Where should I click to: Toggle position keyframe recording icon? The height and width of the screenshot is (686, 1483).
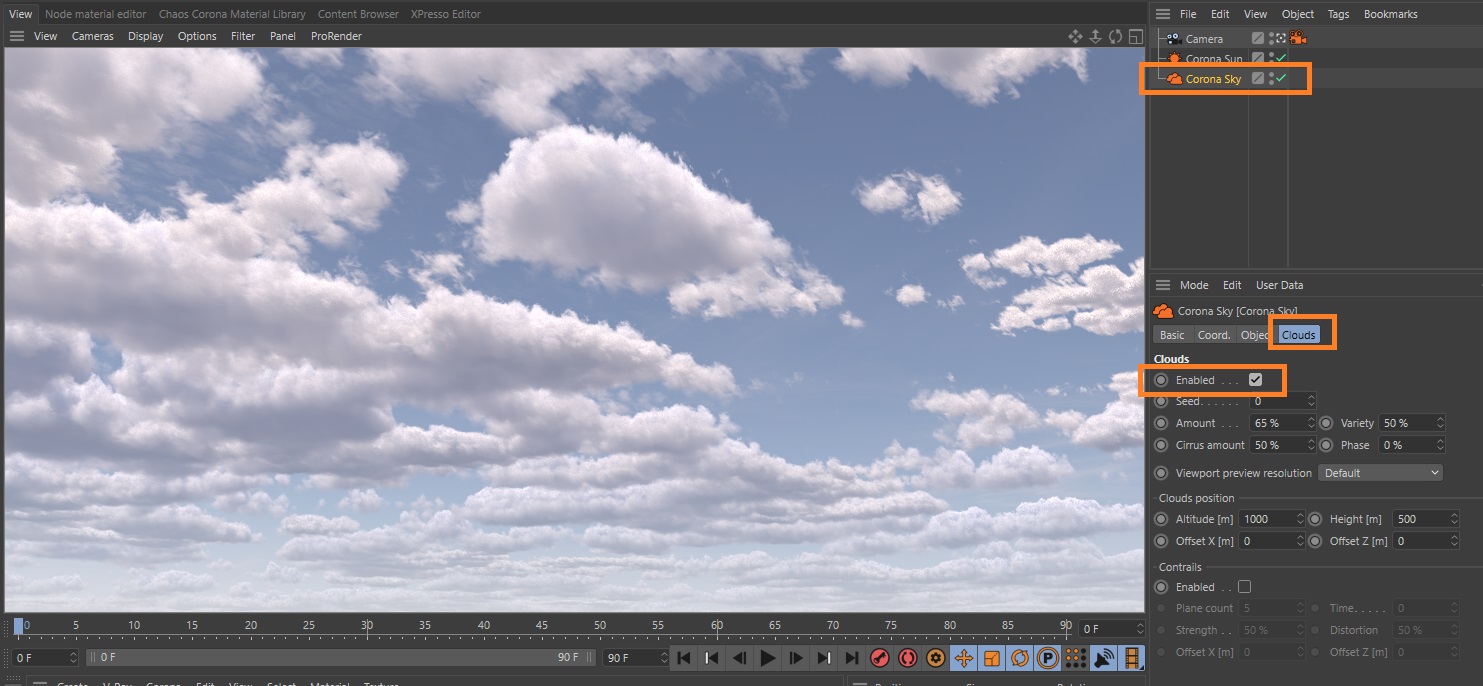pos(963,658)
